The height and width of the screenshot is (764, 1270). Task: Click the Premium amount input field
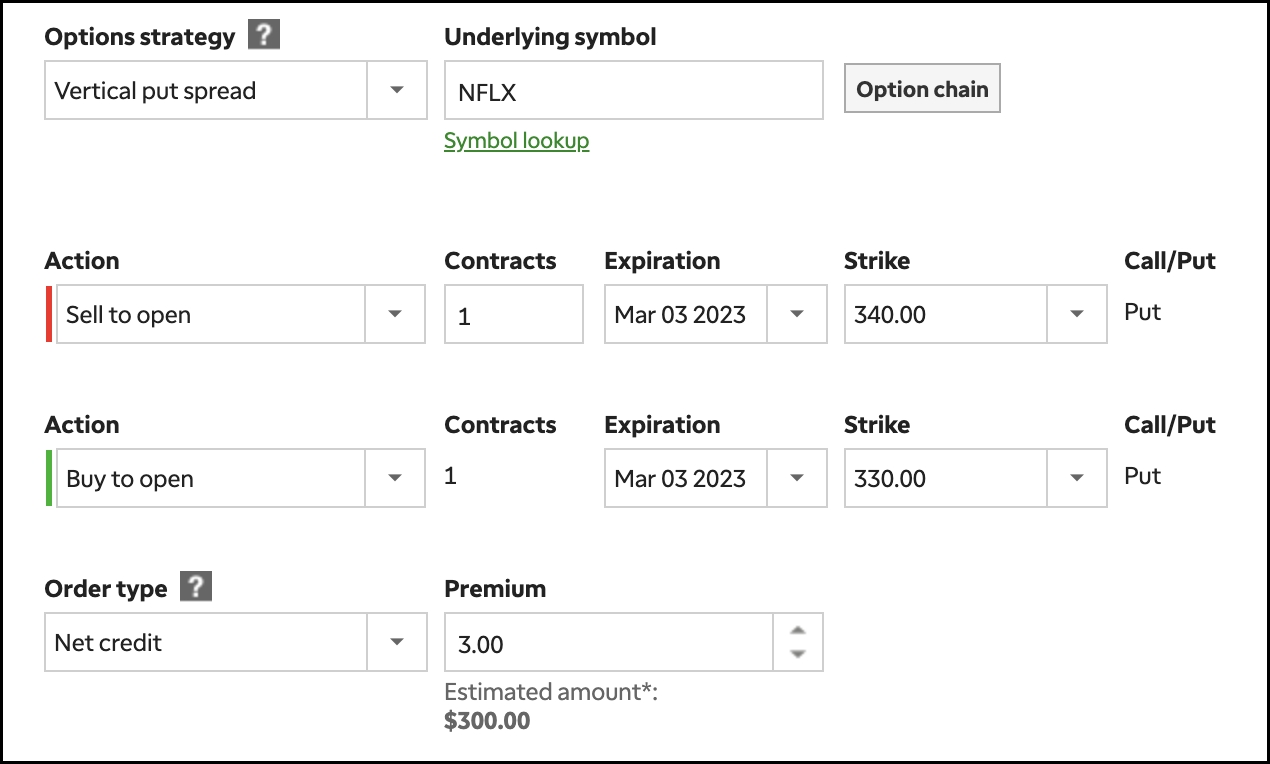609,643
